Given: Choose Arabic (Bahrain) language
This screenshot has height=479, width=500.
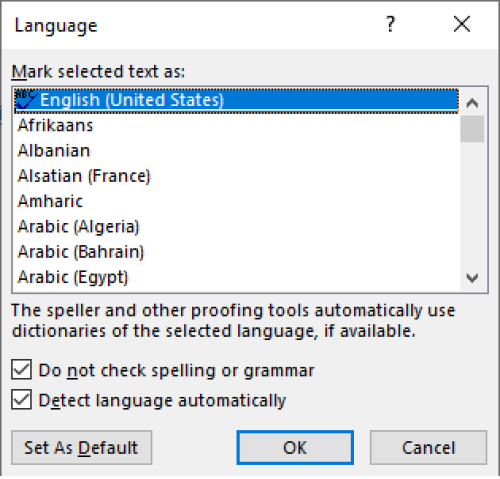Looking at the screenshot, I should tap(81, 252).
